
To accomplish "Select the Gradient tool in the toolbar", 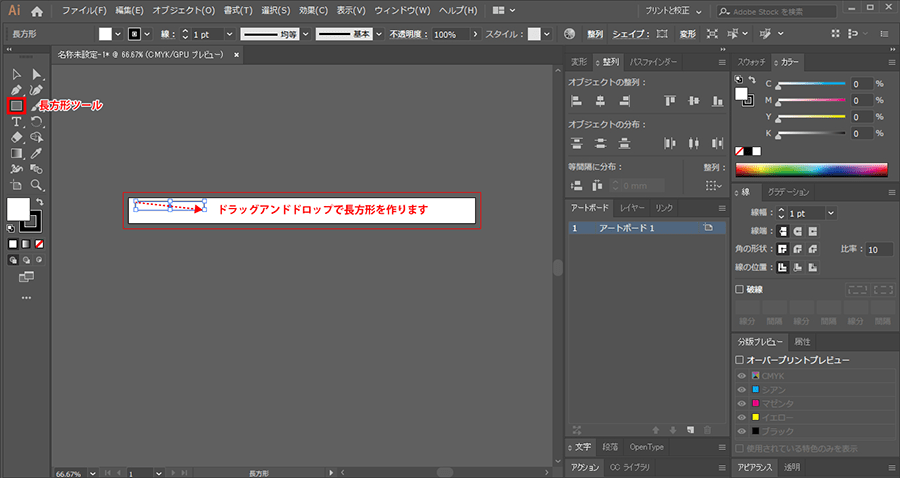I will (17, 153).
